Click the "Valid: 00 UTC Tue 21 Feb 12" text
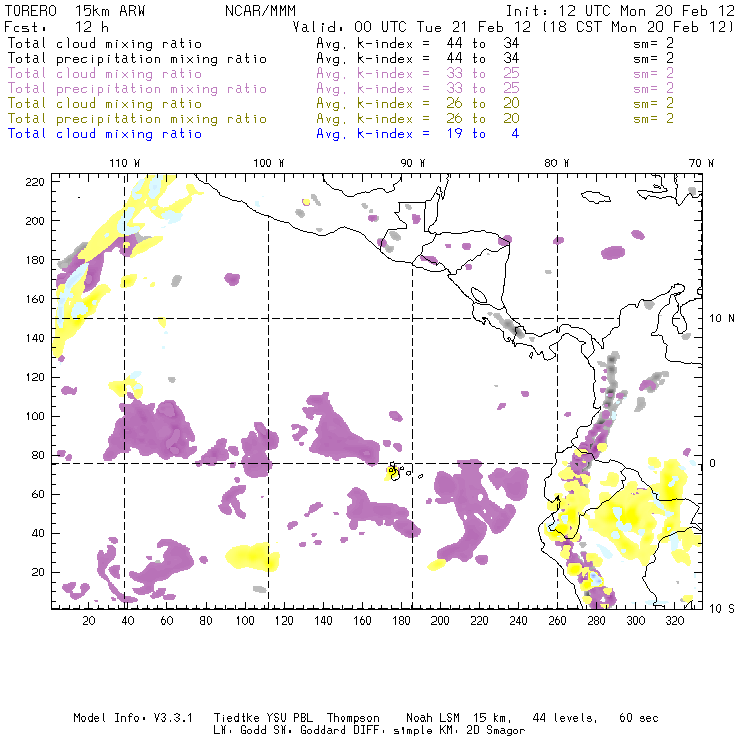Screen dimensions: 740x740 click(412, 27)
